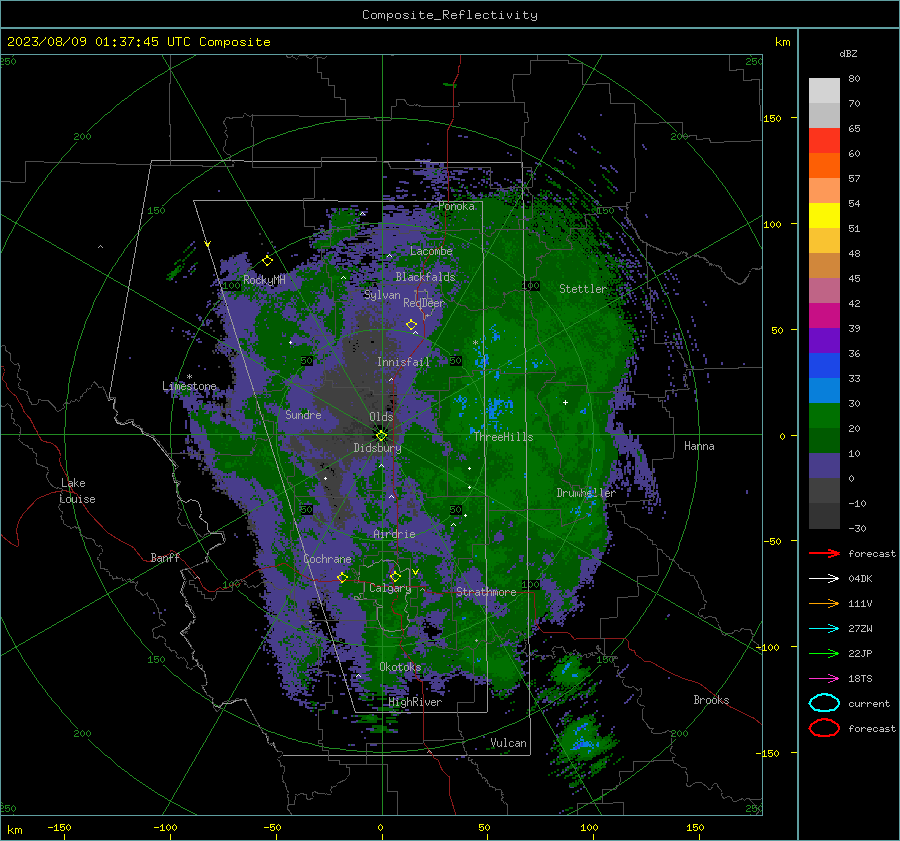Select the red 60-65 dBZ color swatch
The image size is (900, 841).
[x=824, y=141]
